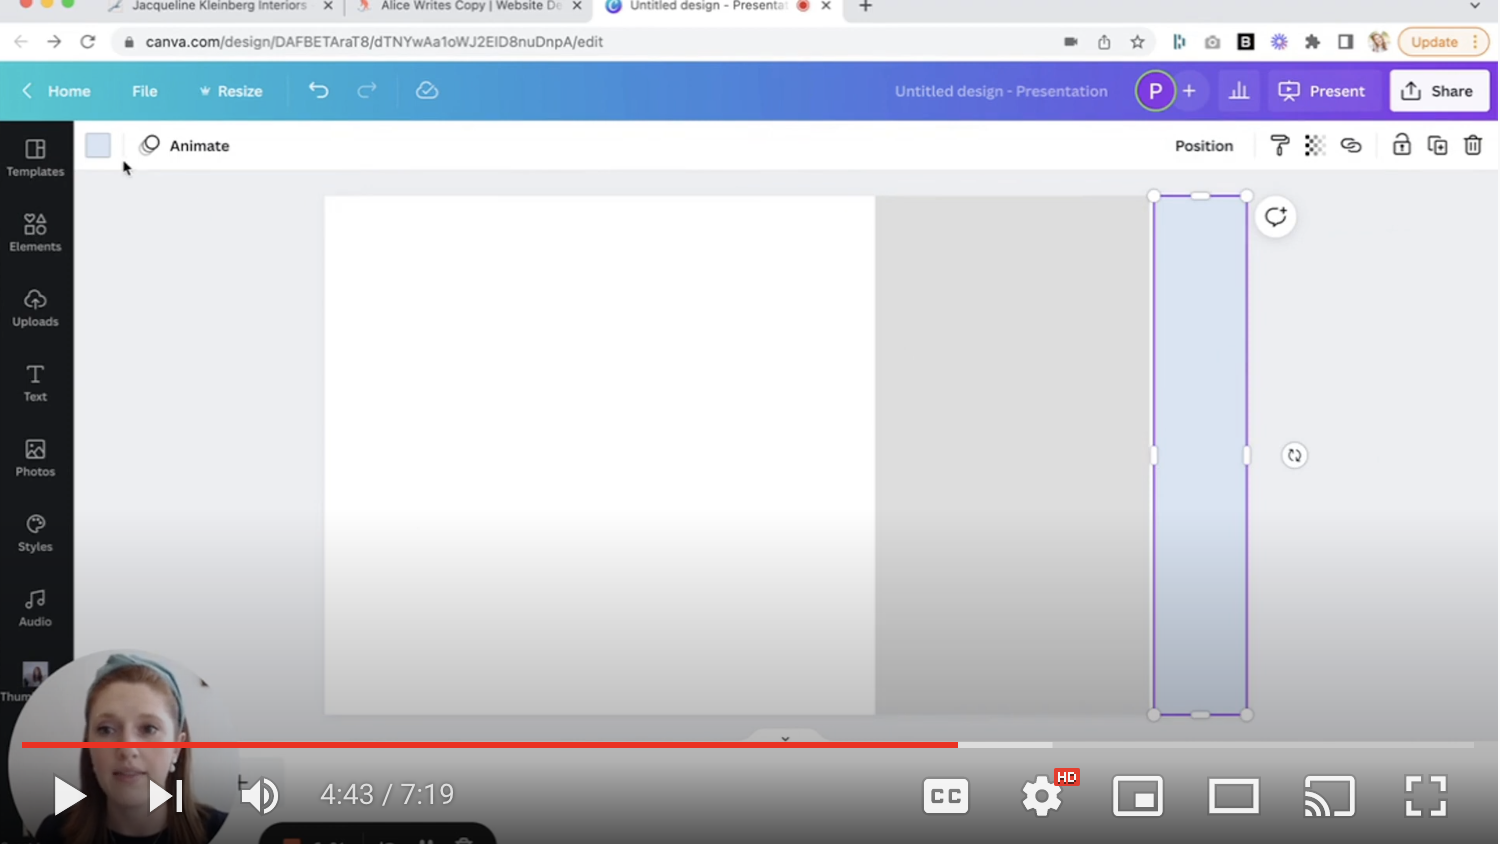
Task: Click the undo arrow
Action: pyautogui.click(x=318, y=91)
